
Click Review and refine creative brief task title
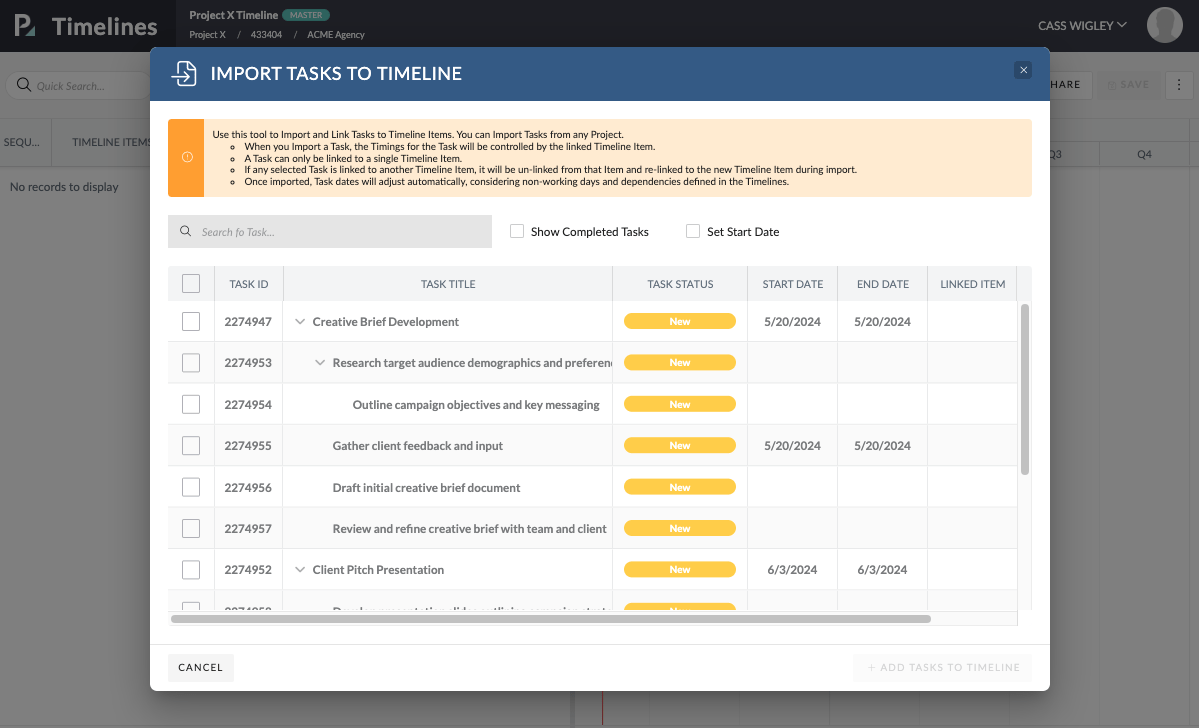(x=470, y=528)
